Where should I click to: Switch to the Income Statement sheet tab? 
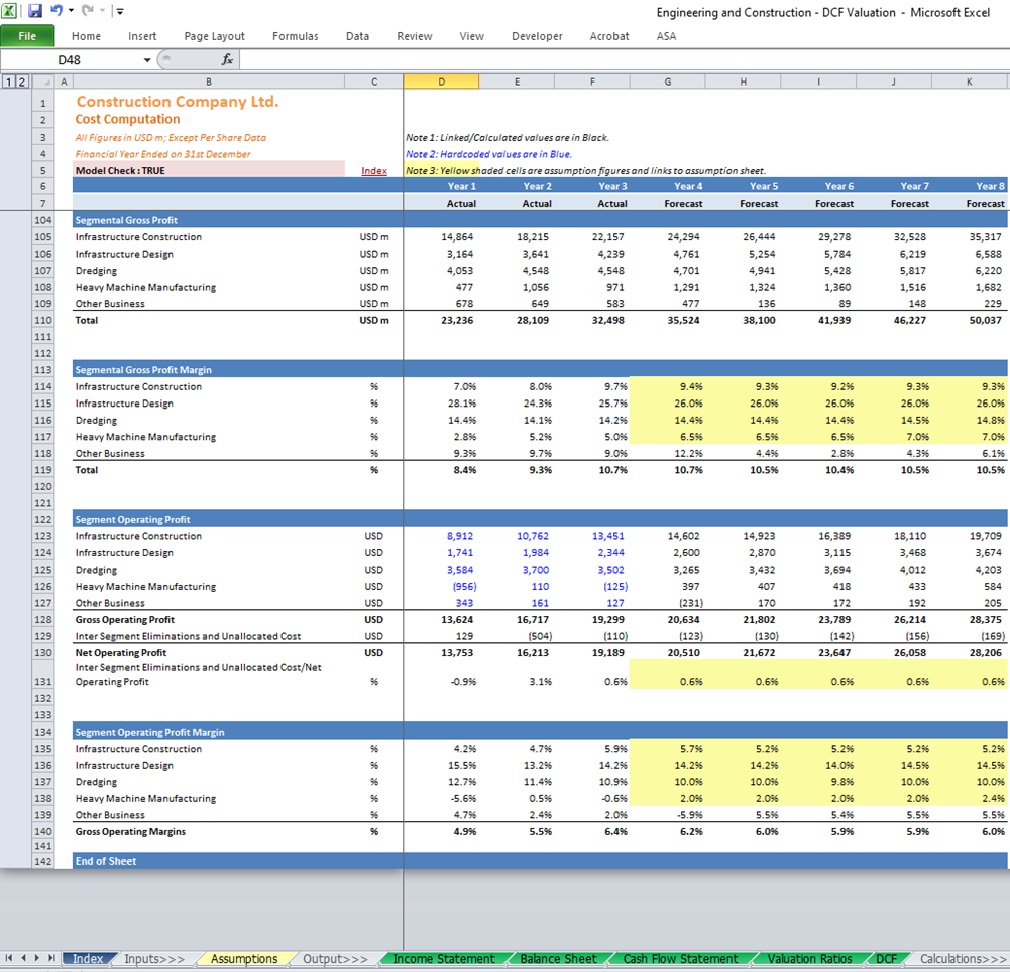(x=444, y=958)
